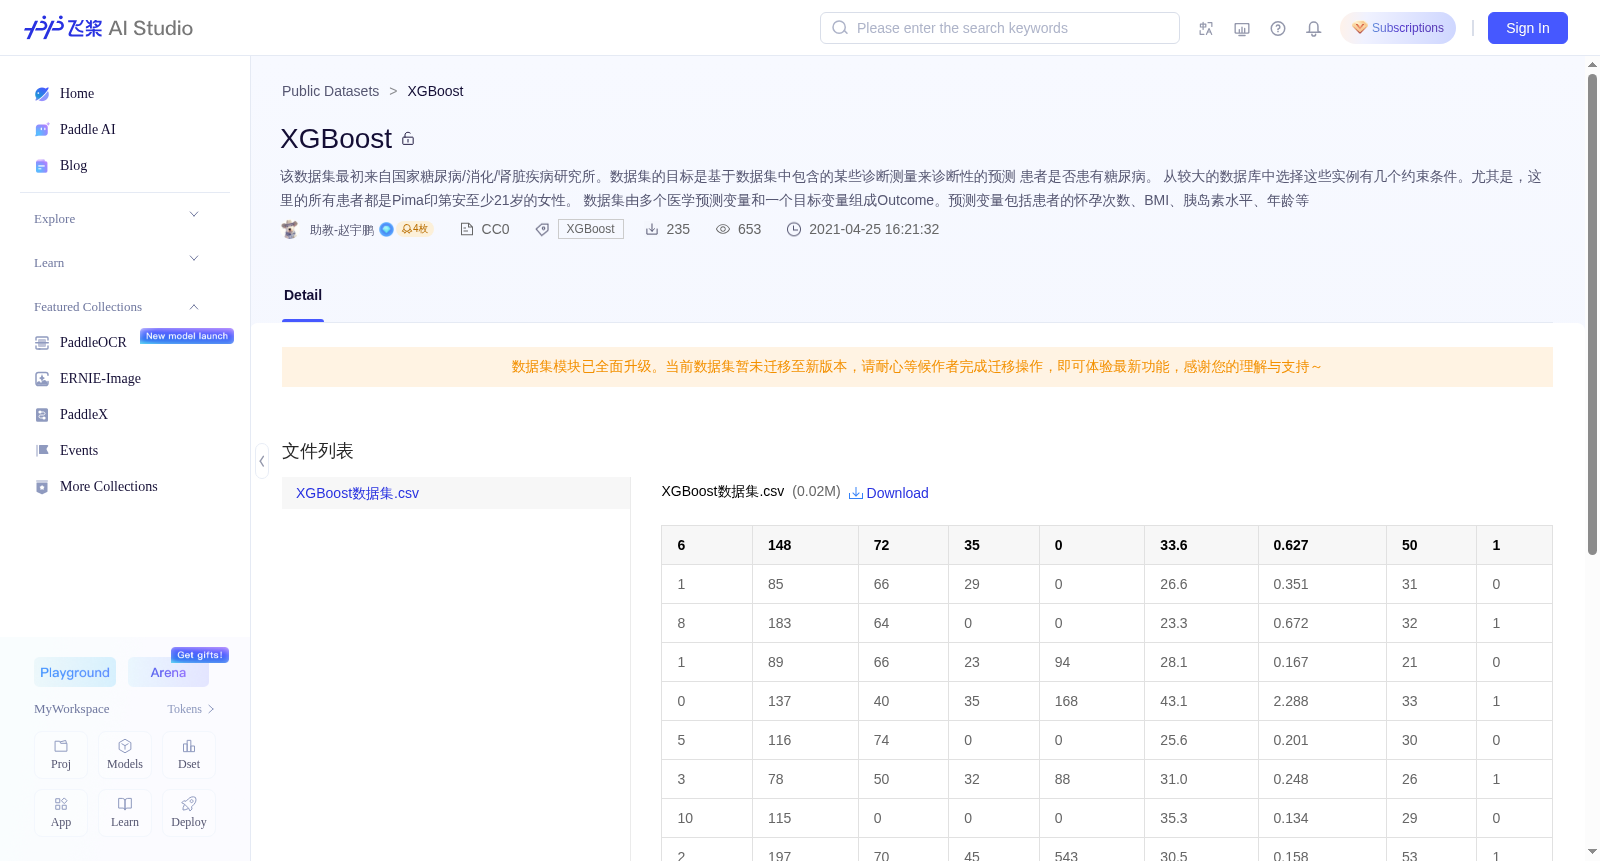The image size is (1600, 861).
Task: Click the ERNIE-Image collection icon
Action: 42,379
